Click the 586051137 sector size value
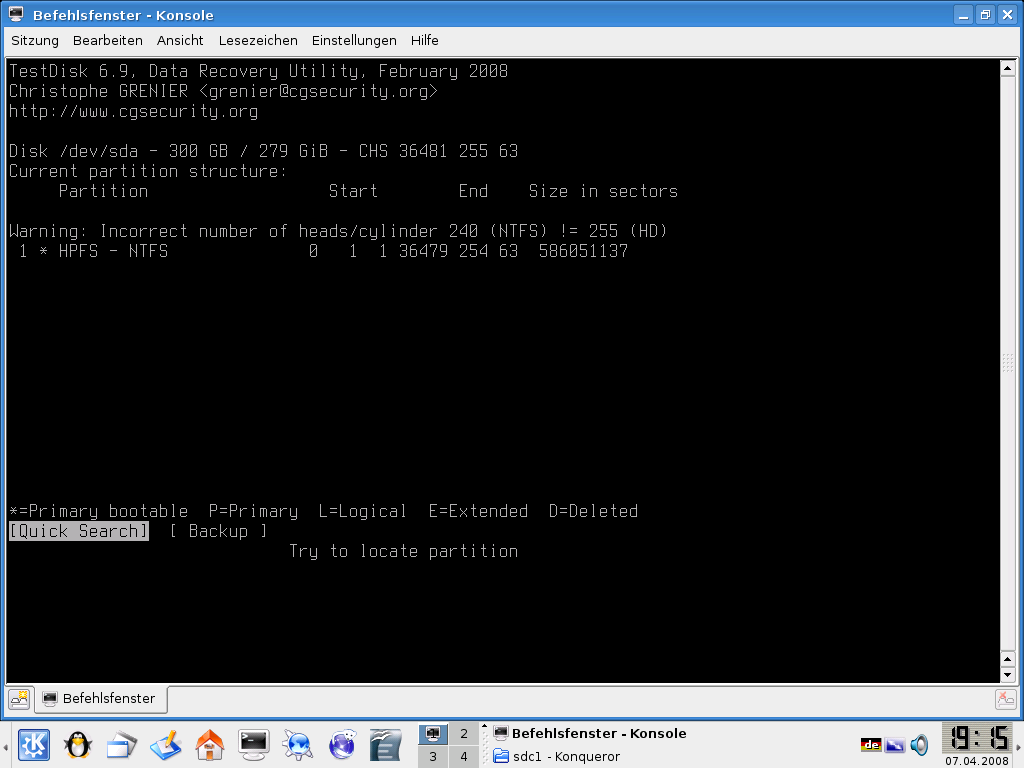 pos(583,251)
